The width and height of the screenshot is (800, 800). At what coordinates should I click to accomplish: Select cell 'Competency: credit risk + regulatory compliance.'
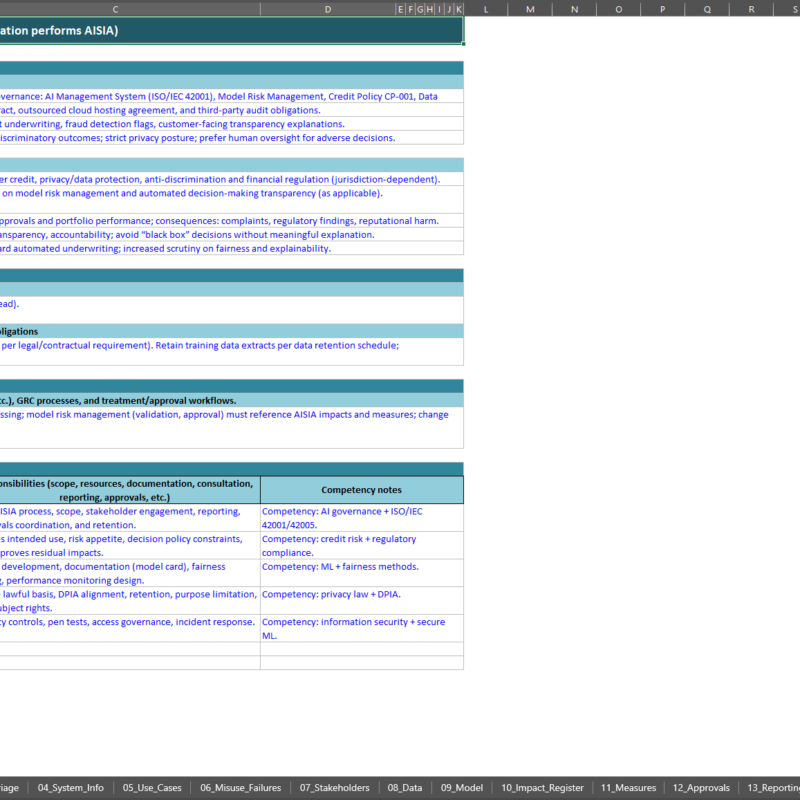[x=362, y=545]
